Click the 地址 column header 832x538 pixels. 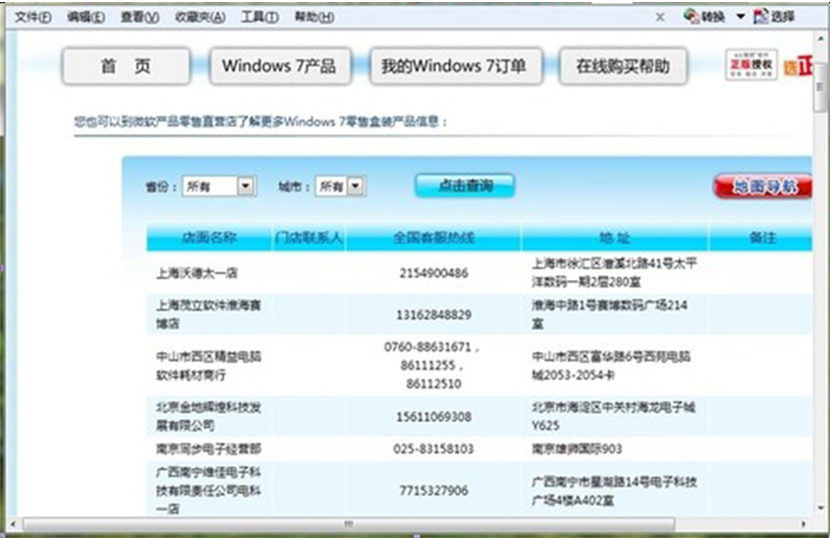614,238
